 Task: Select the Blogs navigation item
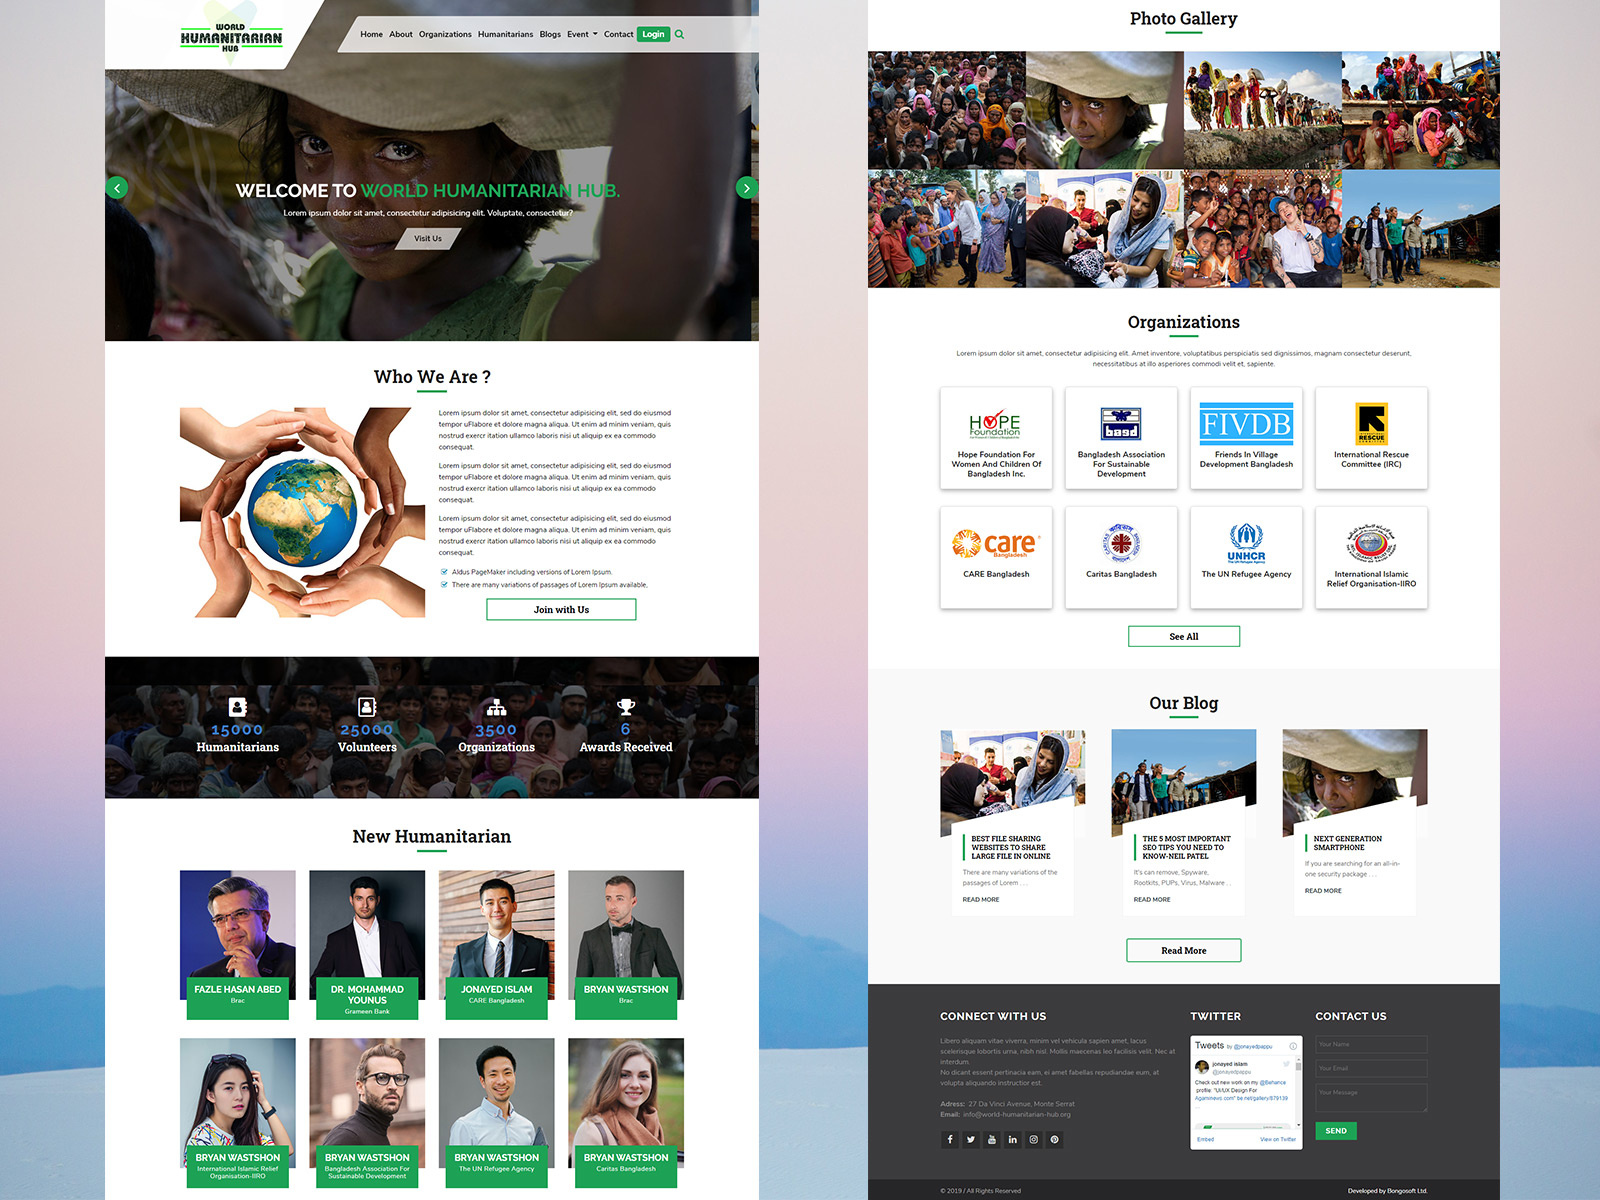pyautogui.click(x=549, y=33)
